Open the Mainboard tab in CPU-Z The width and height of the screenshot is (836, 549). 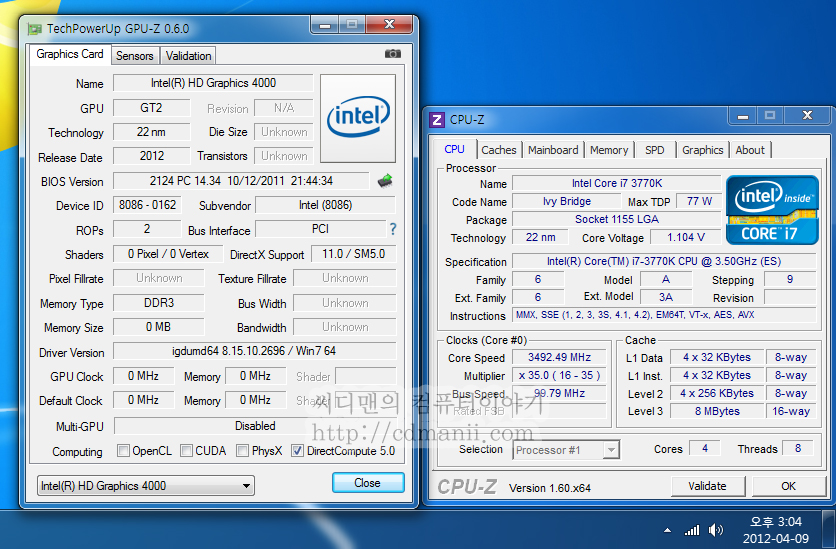(553, 150)
